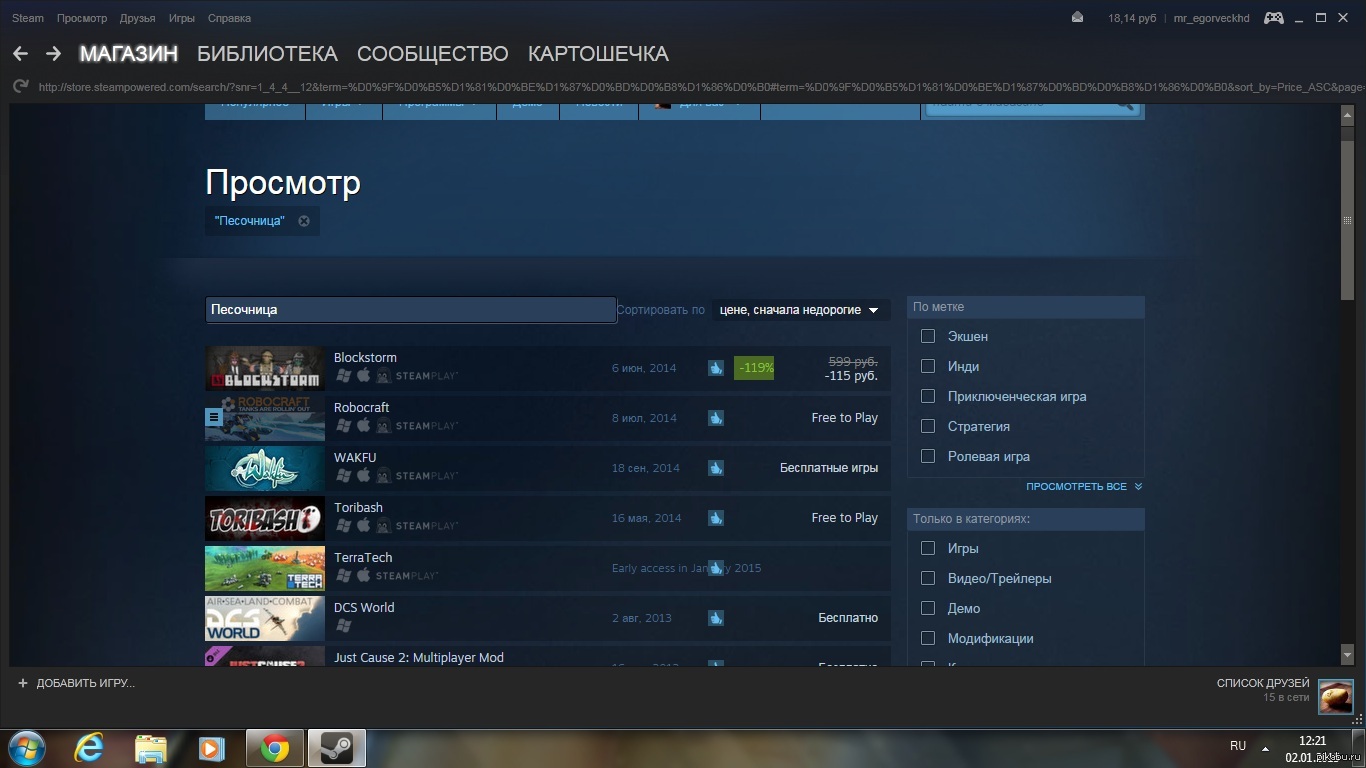Open the Blockstorm game listing

[x=365, y=358]
